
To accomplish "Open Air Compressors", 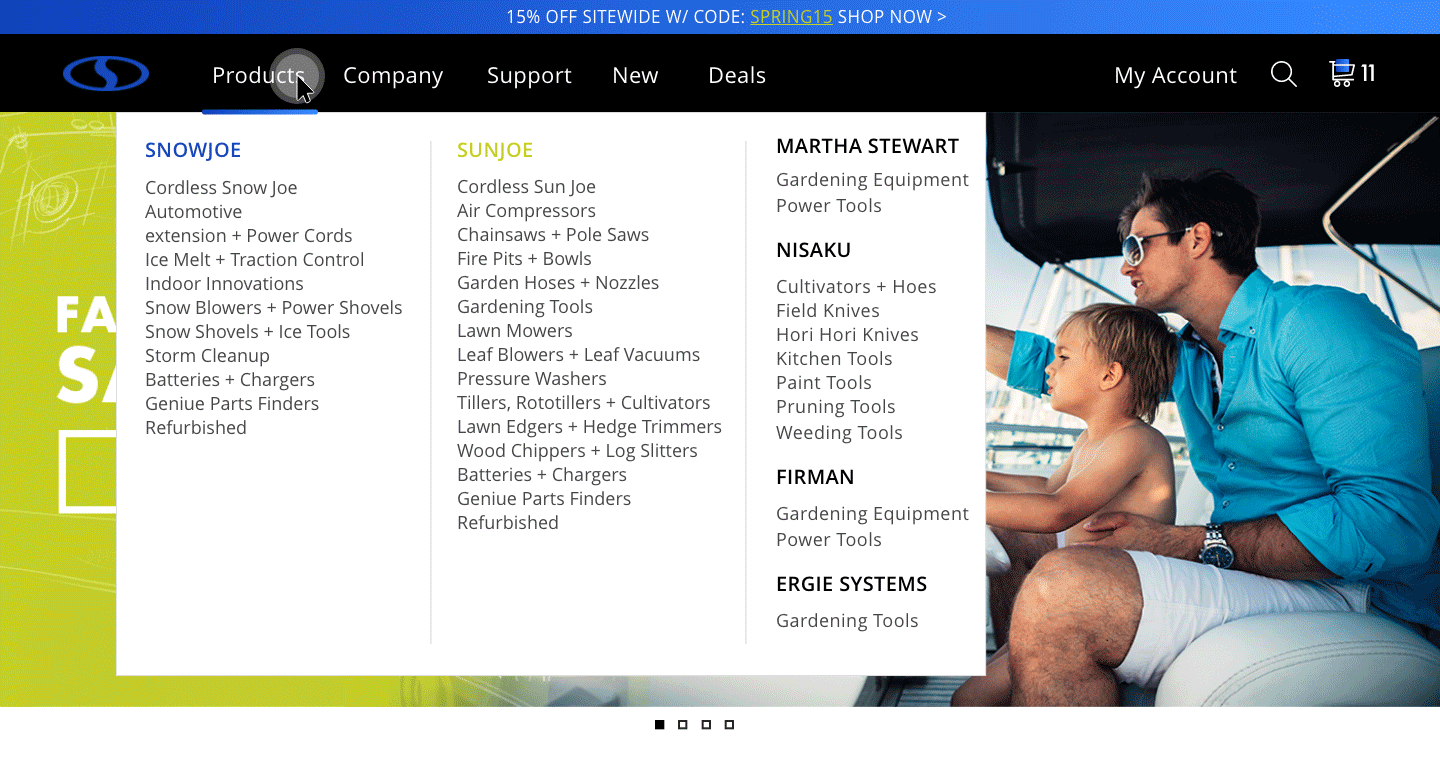I will coord(526,211).
